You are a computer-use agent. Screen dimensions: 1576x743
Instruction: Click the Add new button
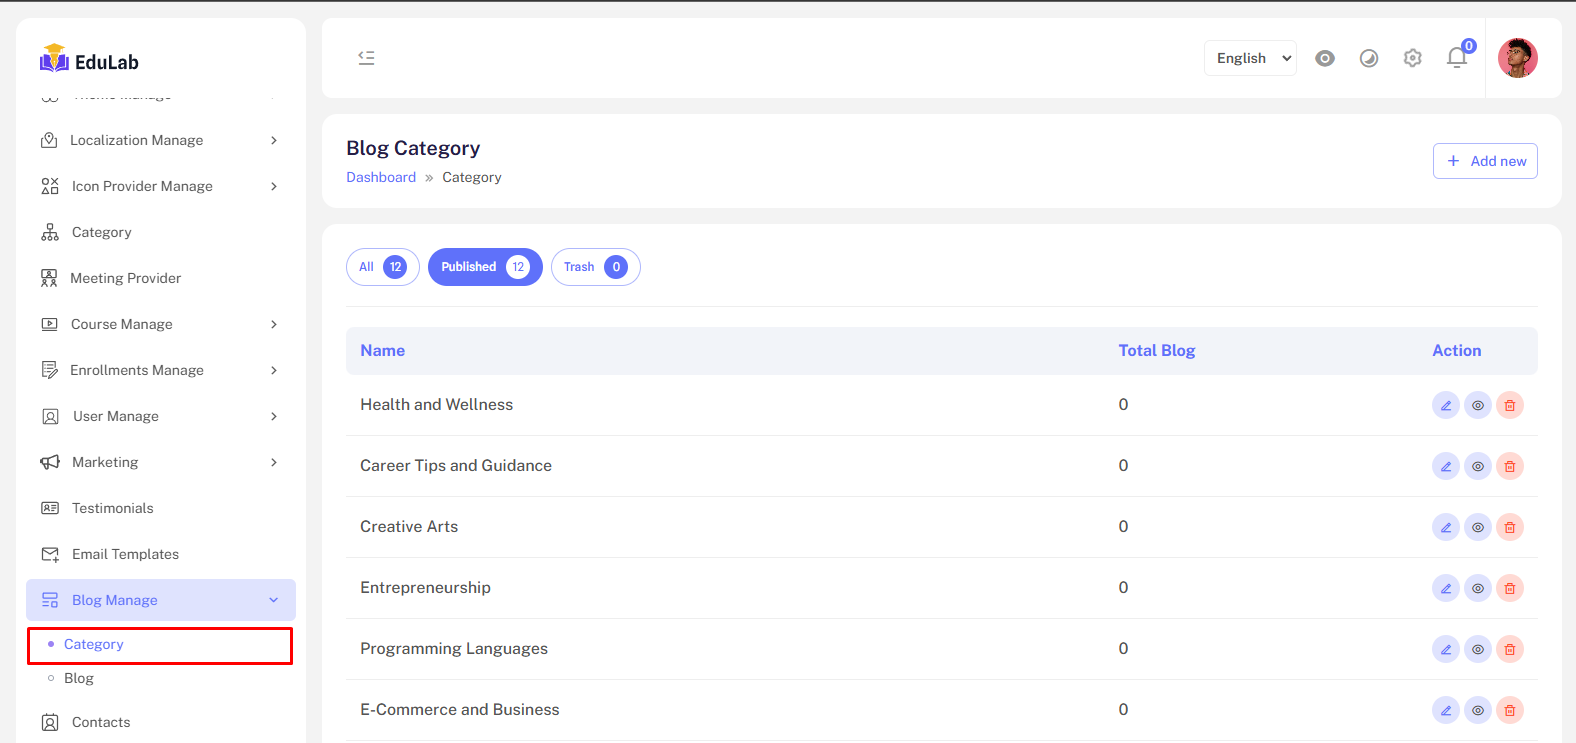click(1484, 161)
